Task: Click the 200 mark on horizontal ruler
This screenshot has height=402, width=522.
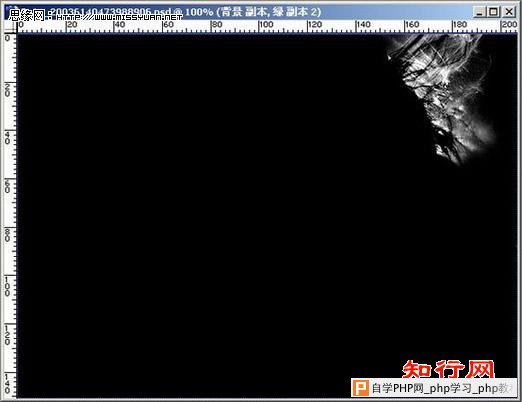Action: [x=509, y=25]
